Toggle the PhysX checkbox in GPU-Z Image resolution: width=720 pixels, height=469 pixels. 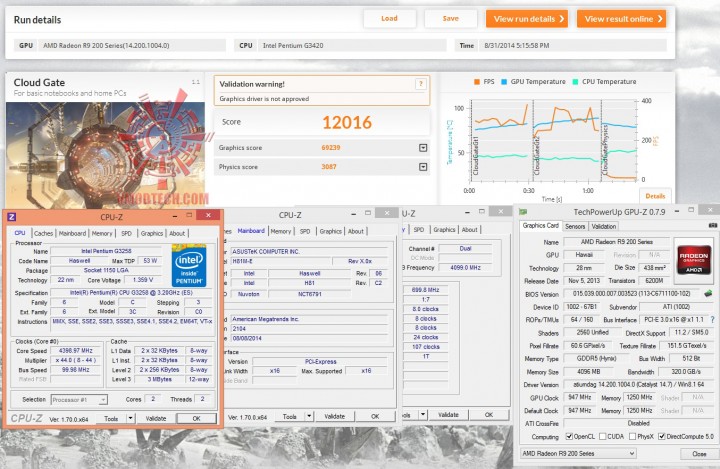tap(632, 436)
